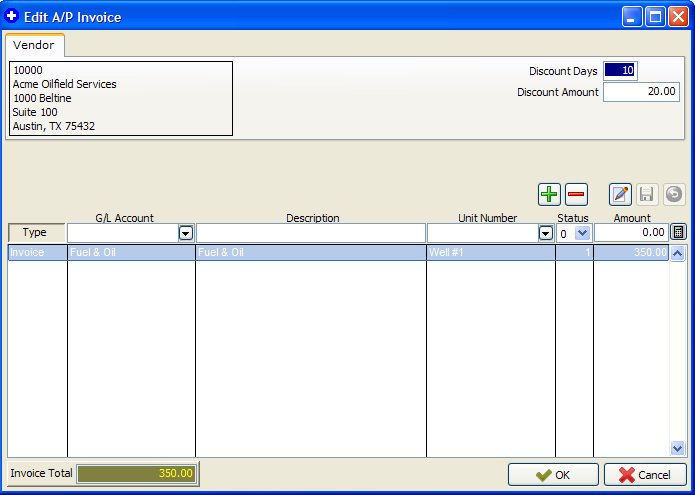Click the Invoice Total value 350.00
The image size is (695, 495).
point(136,474)
